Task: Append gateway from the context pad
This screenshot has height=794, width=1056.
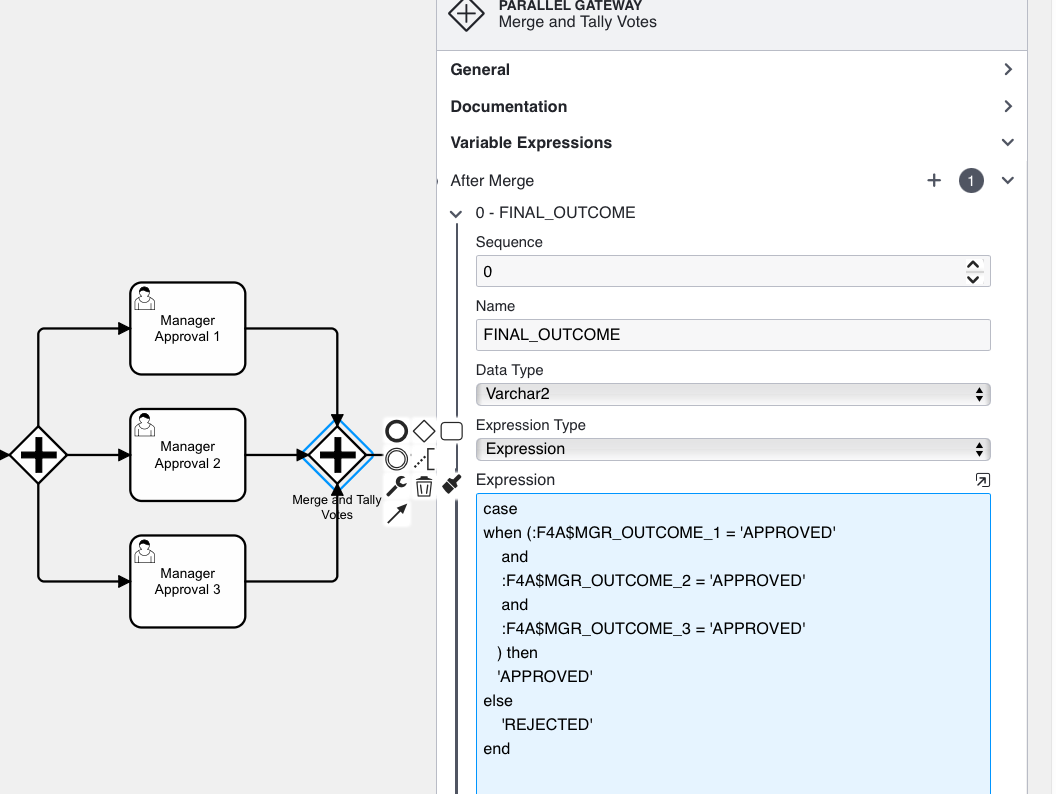Action: coord(424,431)
